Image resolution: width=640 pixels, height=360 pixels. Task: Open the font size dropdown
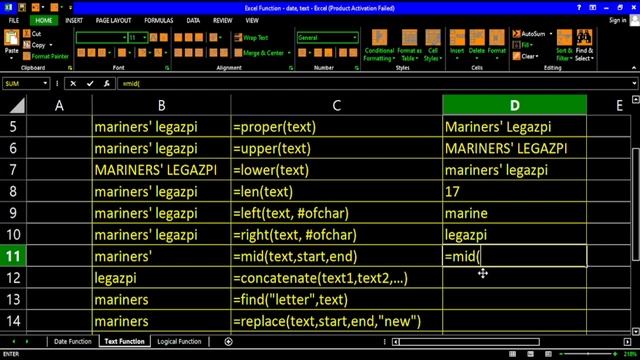[x=144, y=38]
